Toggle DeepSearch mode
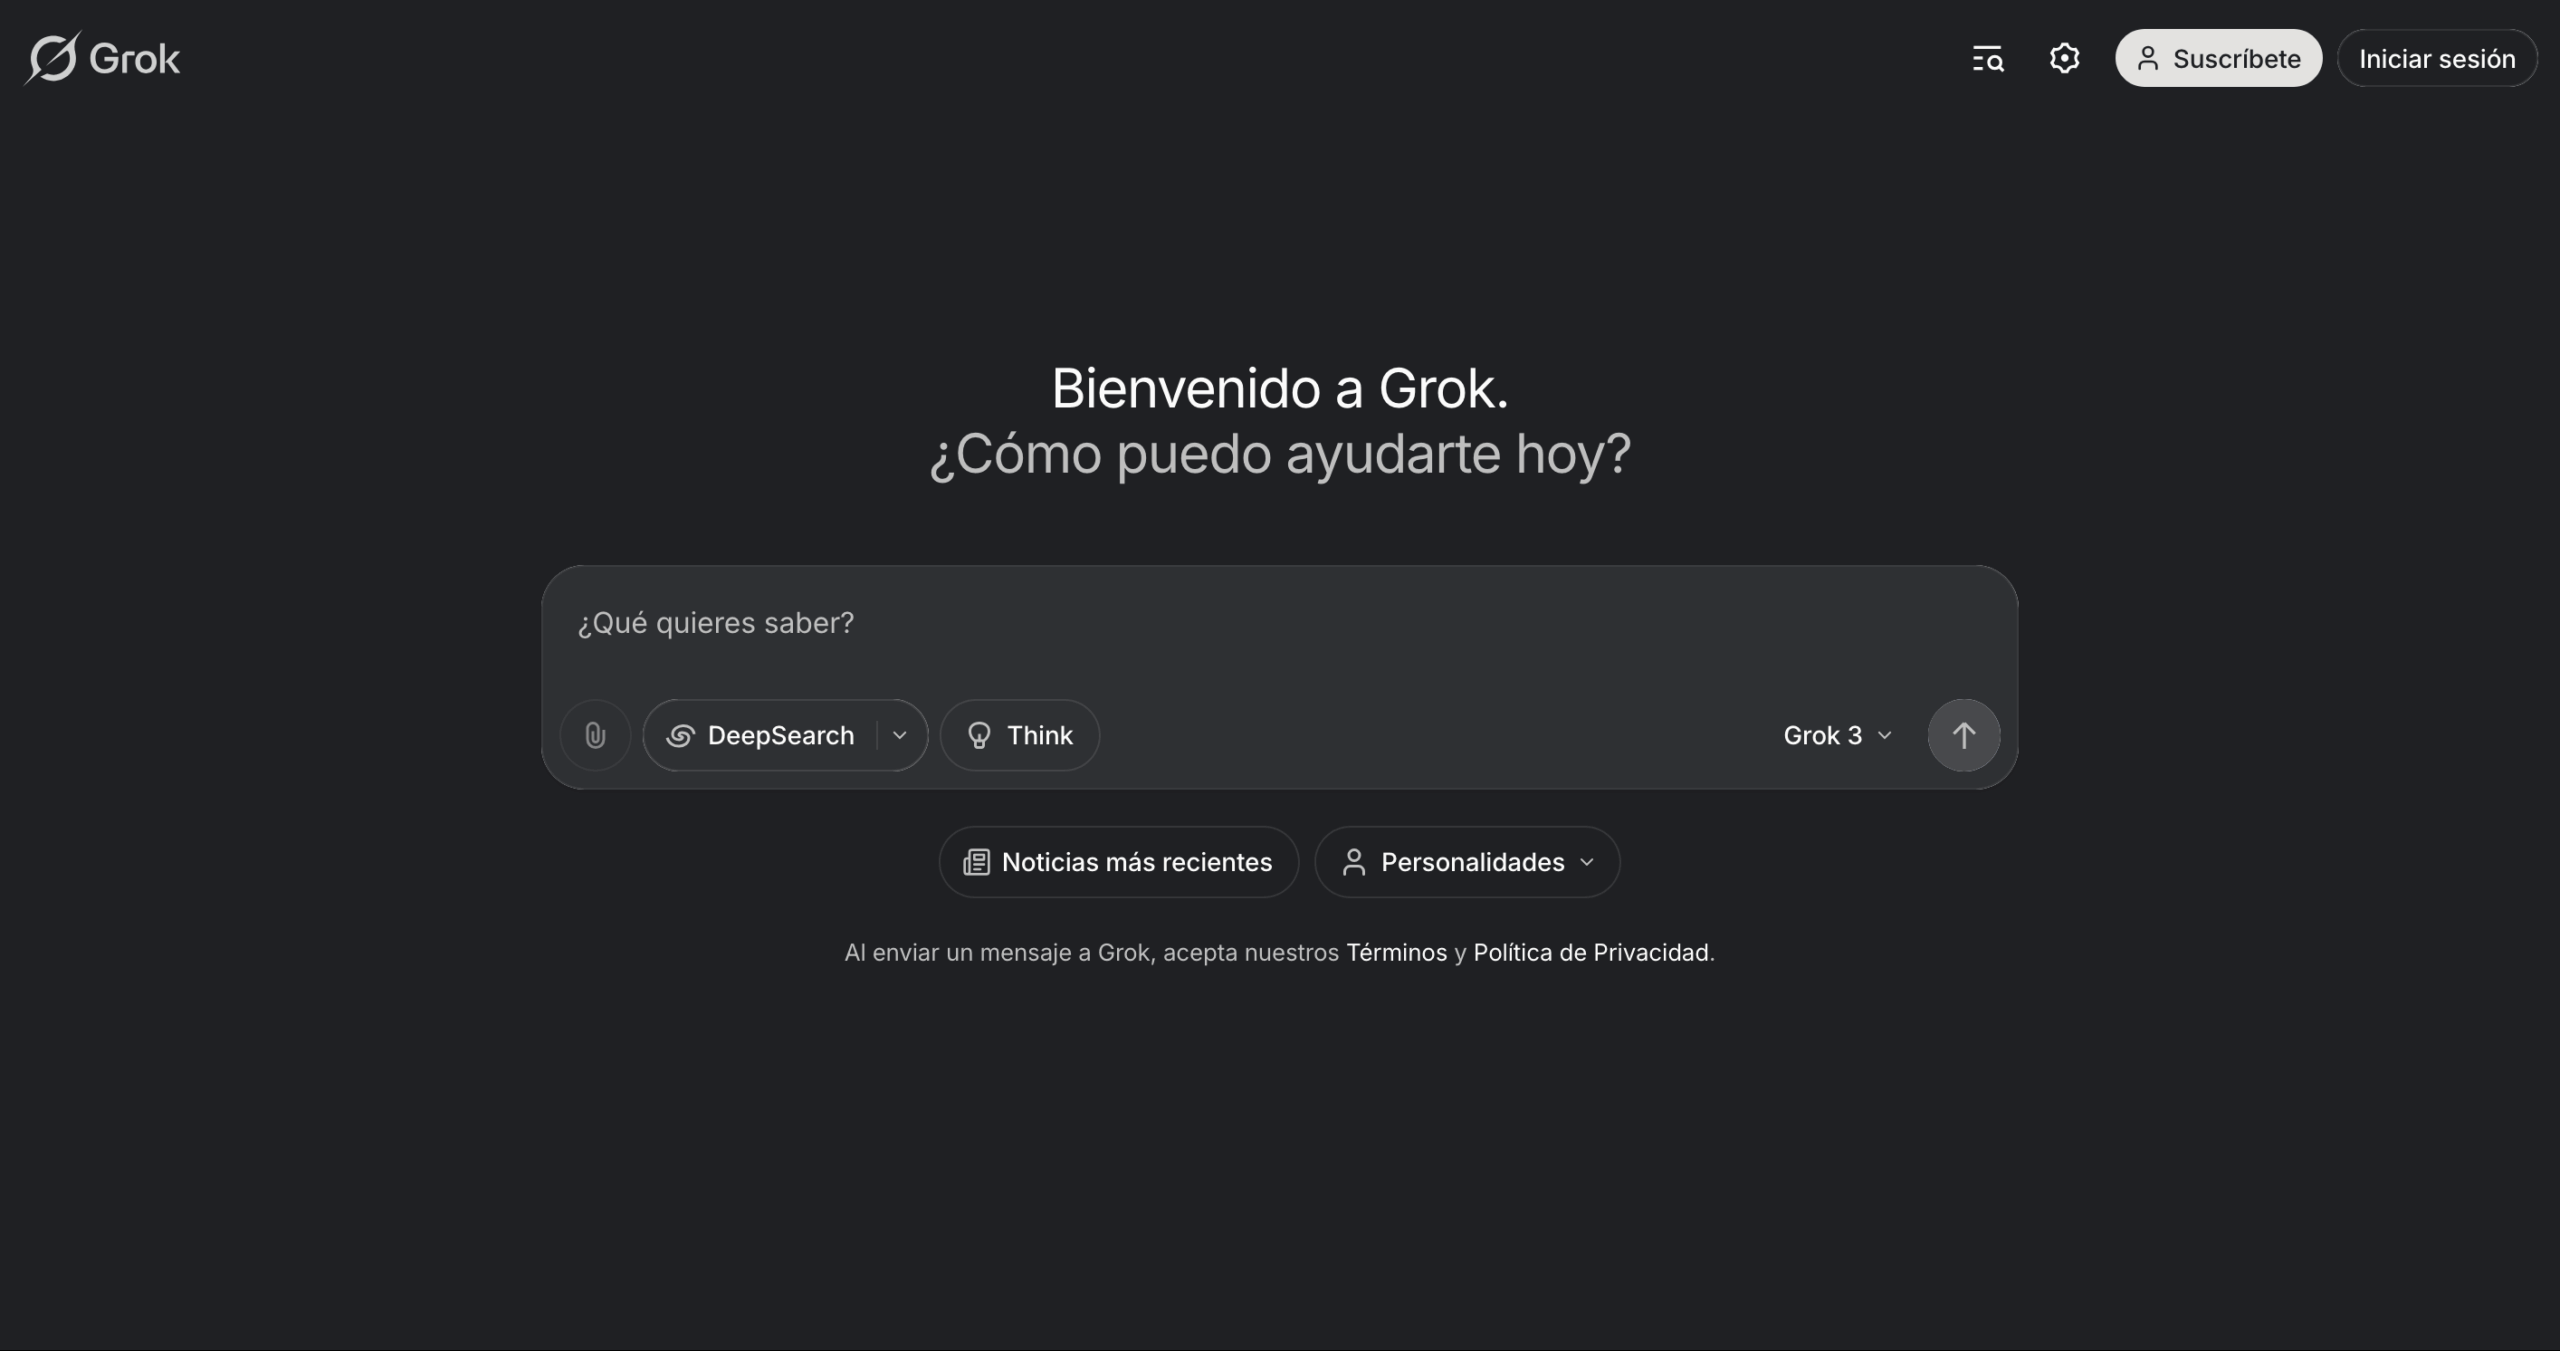Screen dimensions: 2560x1351 tap(761, 735)
